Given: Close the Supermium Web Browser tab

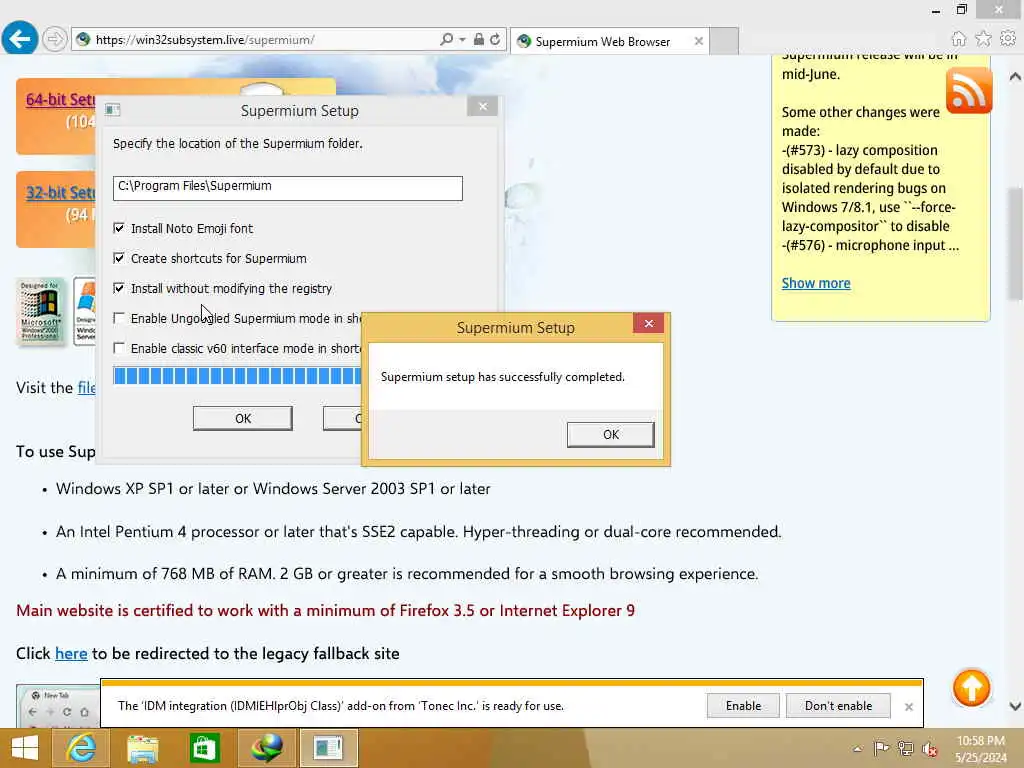Looking at the screenshot, I should (699, 41).
